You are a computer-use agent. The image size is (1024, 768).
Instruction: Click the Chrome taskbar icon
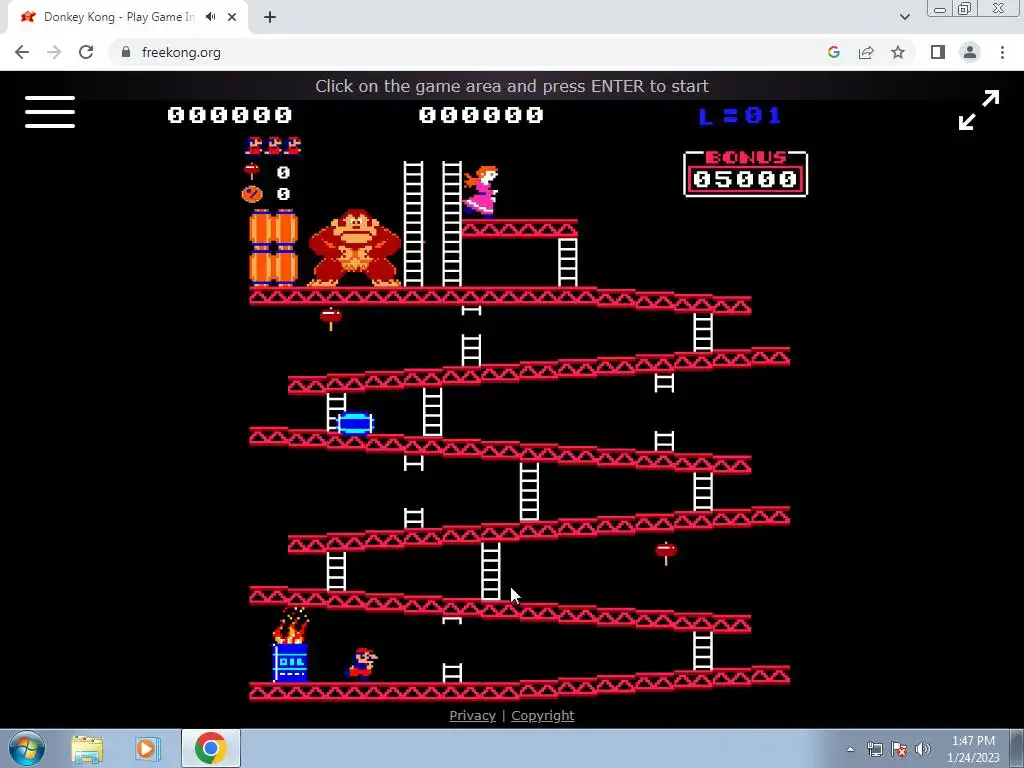(210, 748)
